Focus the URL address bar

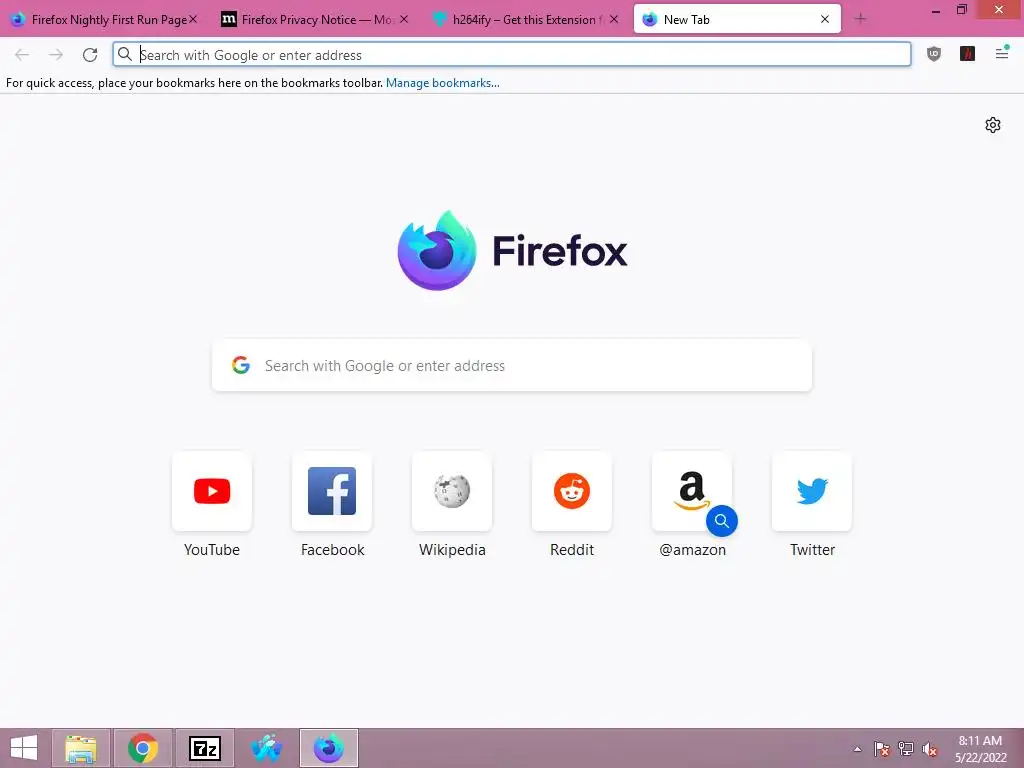tap(511, 55)
